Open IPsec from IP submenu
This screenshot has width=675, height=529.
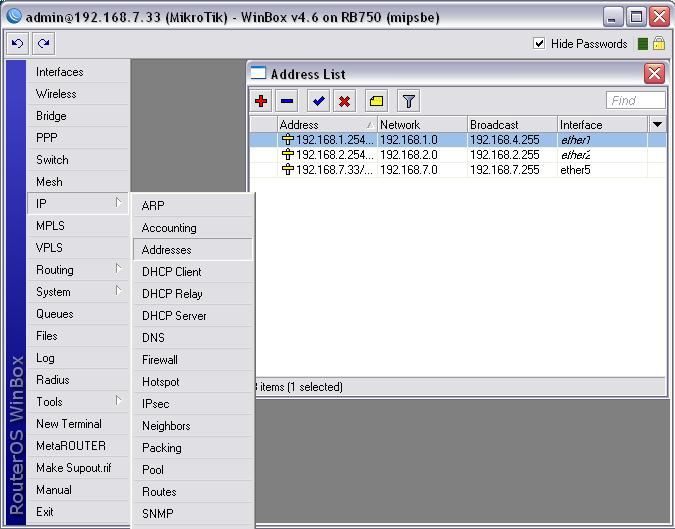[193, 403]
